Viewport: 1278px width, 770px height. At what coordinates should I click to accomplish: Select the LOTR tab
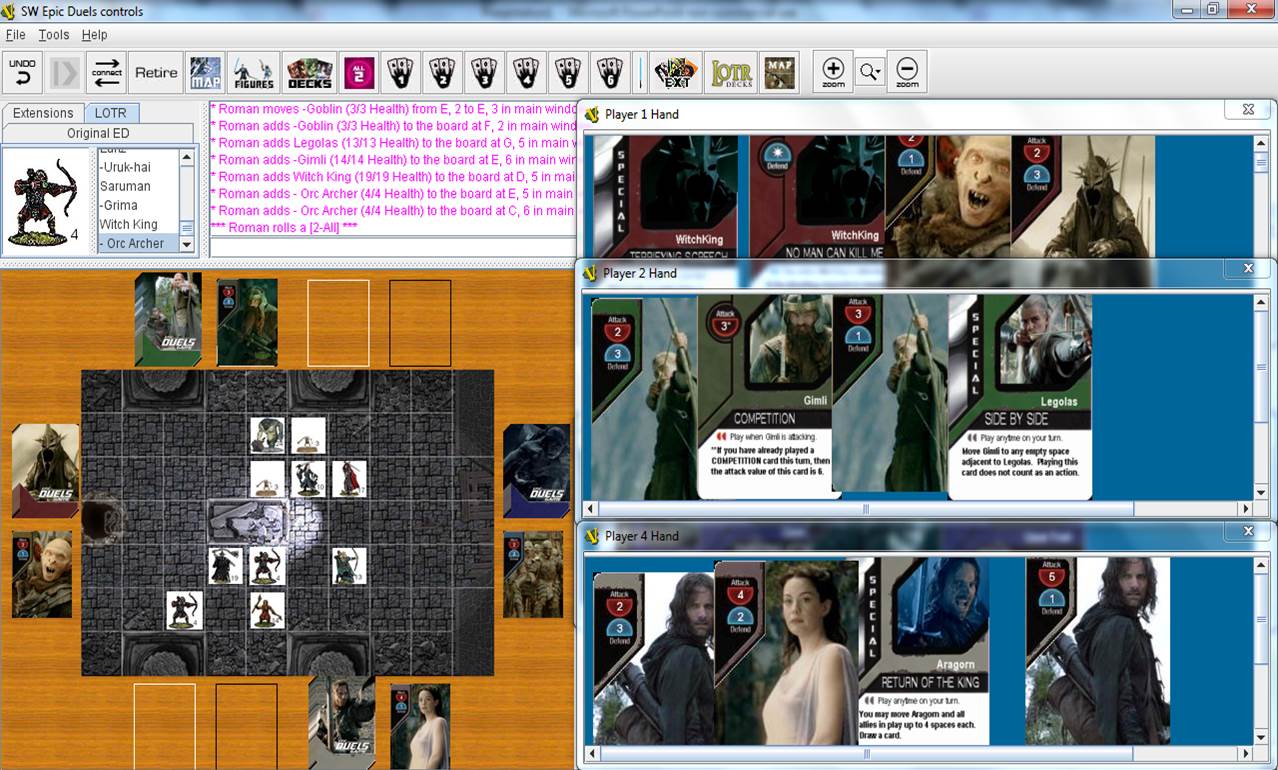point(111,113)
